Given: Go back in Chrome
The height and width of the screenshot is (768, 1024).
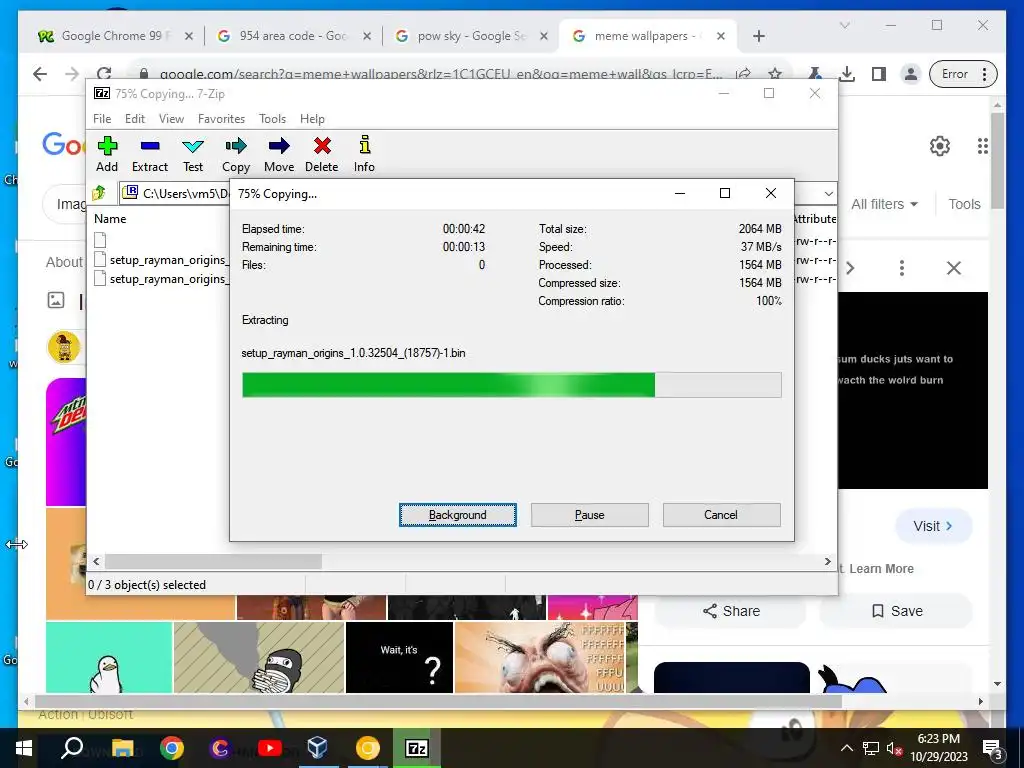Looking at the screenshot, I should pos(40,74).
